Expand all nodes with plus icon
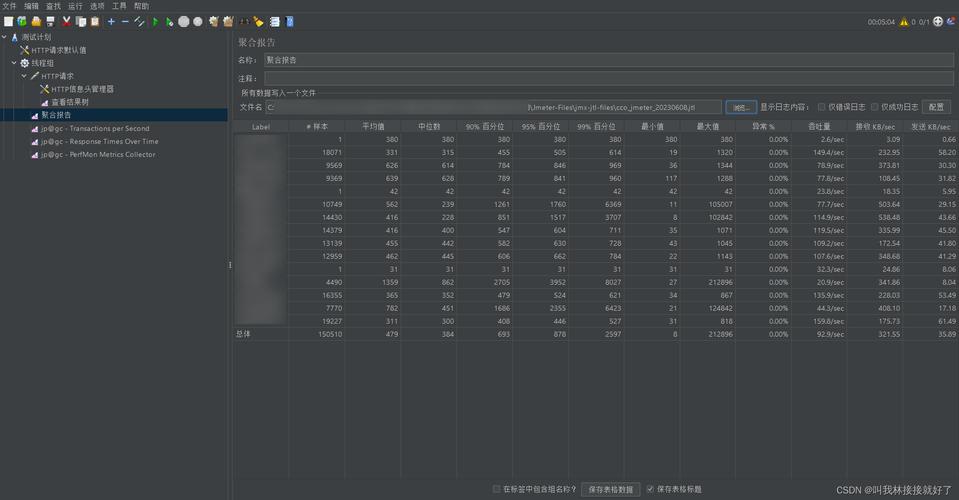959x500 pixels. click(x=111, y=21)
